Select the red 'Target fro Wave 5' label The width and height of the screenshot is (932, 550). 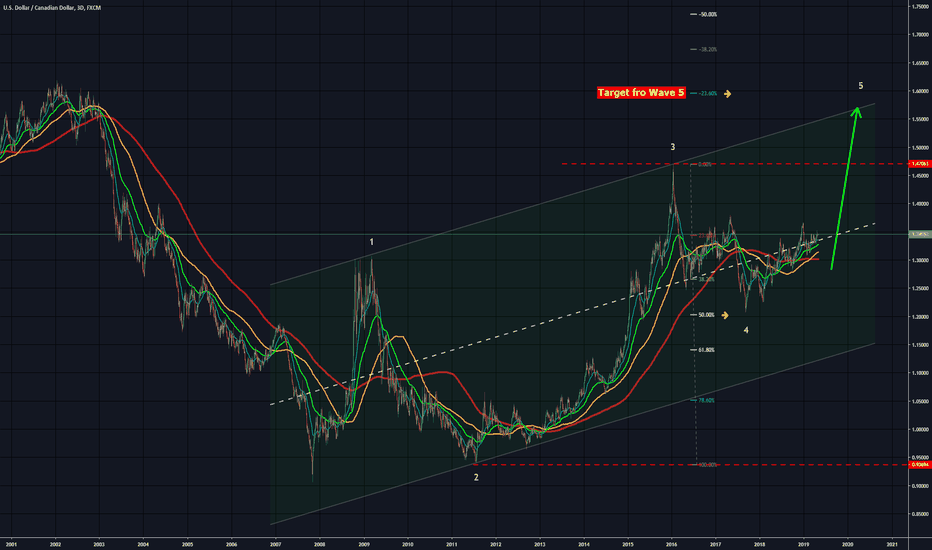(641, 93)
